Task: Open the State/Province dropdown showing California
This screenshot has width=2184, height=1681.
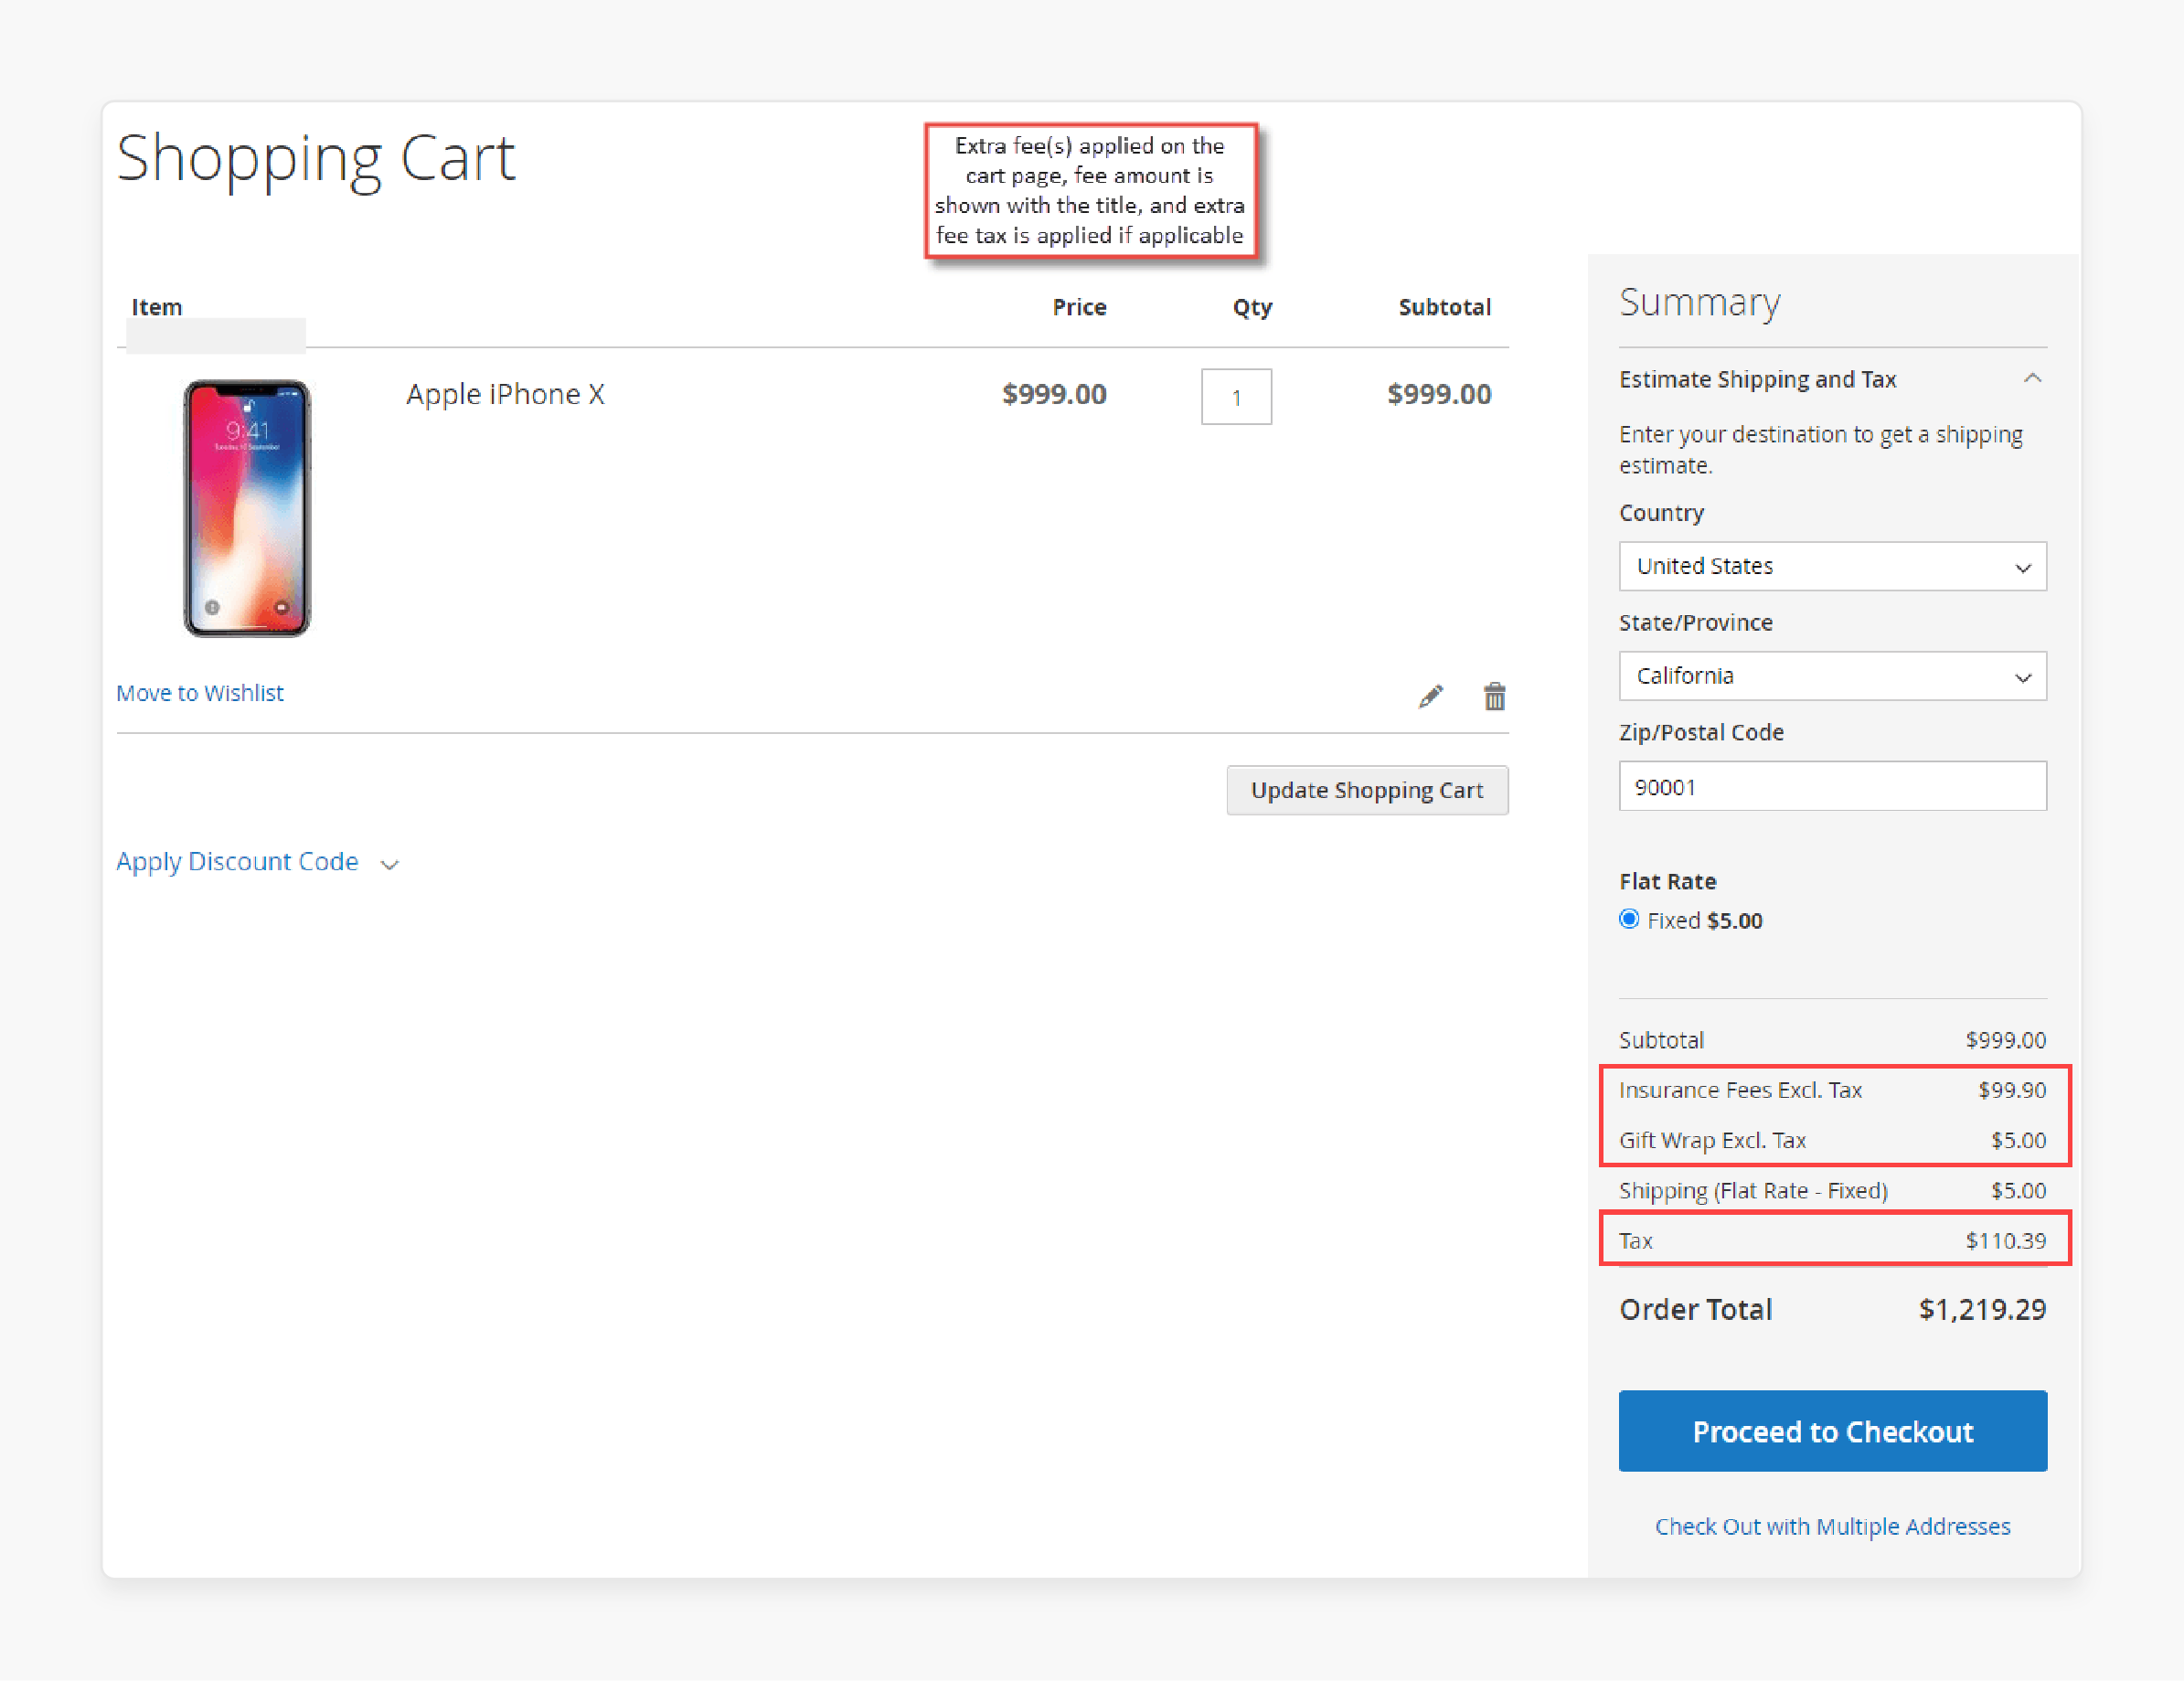Action: 1832,676
